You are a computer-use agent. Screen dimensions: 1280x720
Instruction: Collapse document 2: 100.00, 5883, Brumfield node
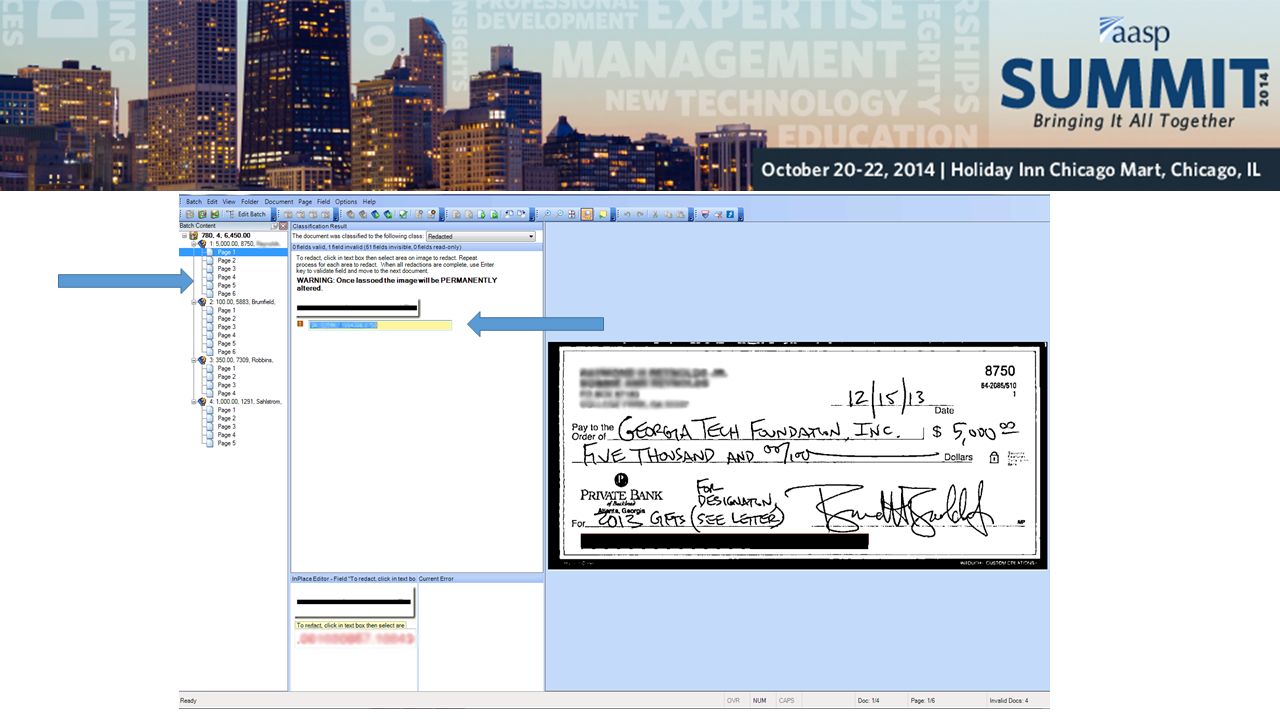click(x=194, y=301)
